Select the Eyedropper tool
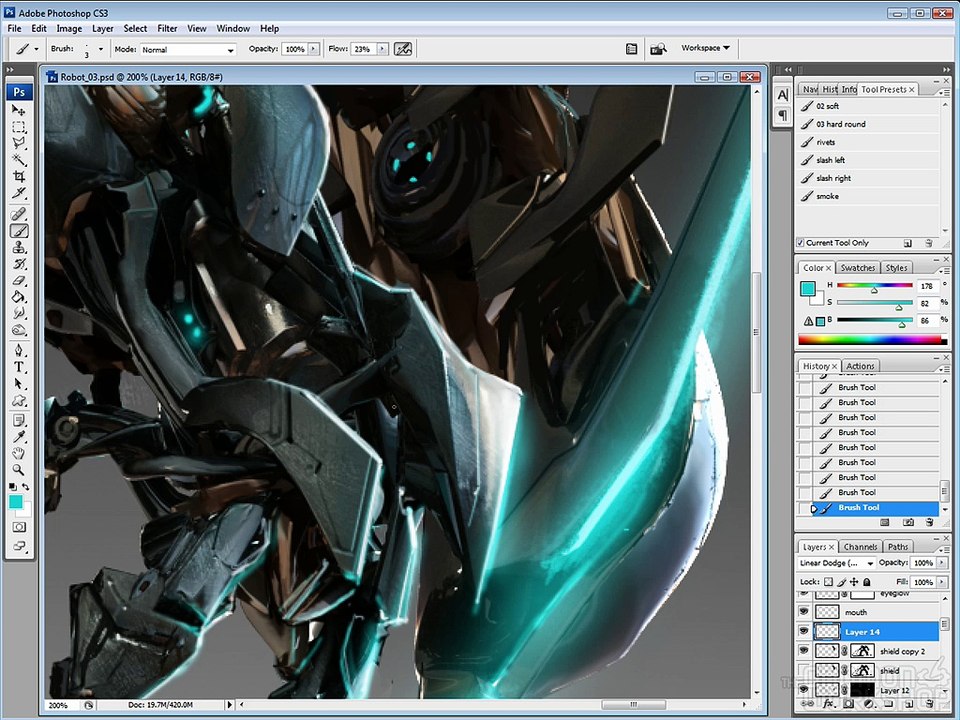 (x=19, y=437)
